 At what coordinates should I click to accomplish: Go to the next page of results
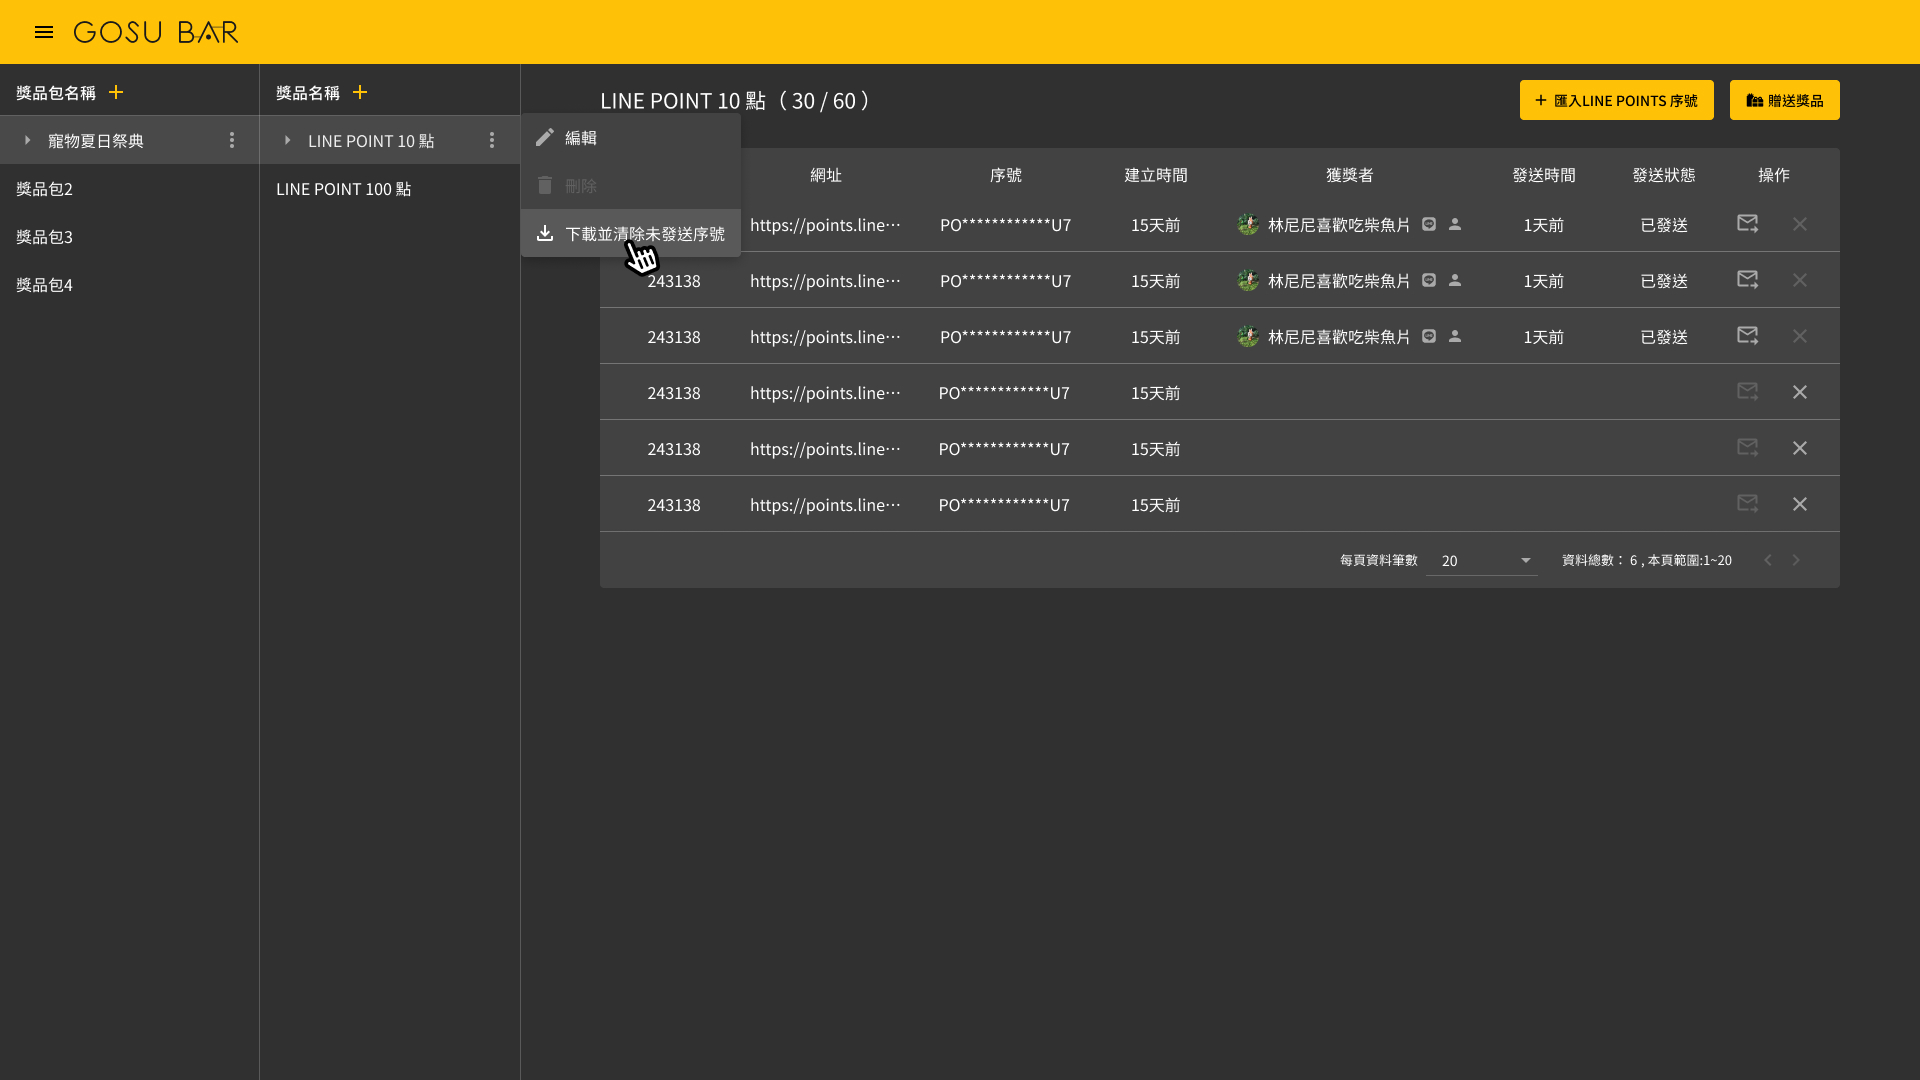pyautogui.click(x=1796, y=560)
